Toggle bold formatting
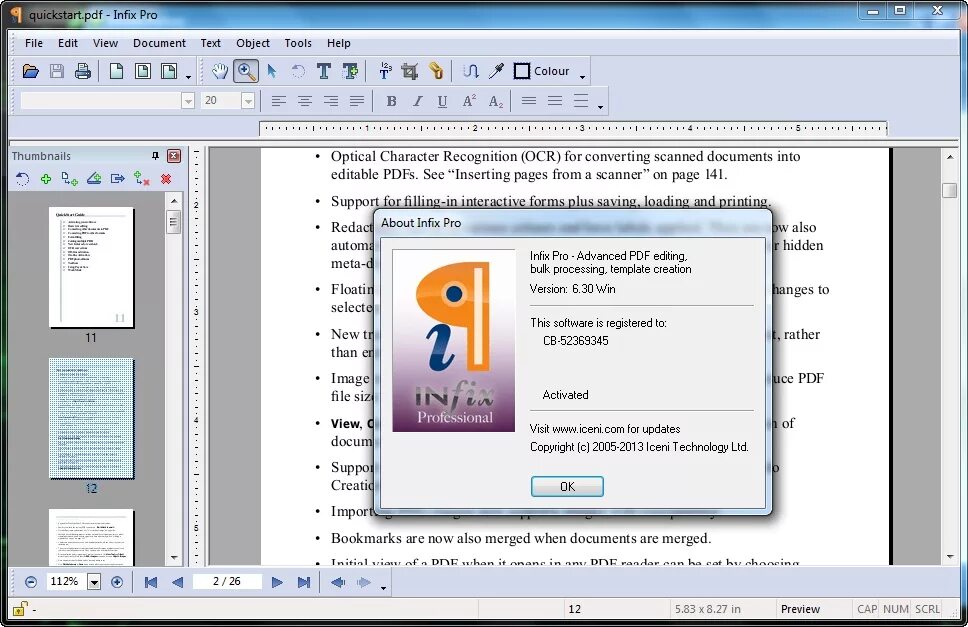This screenshot has height=627, width=968. (x=391, y=101)
